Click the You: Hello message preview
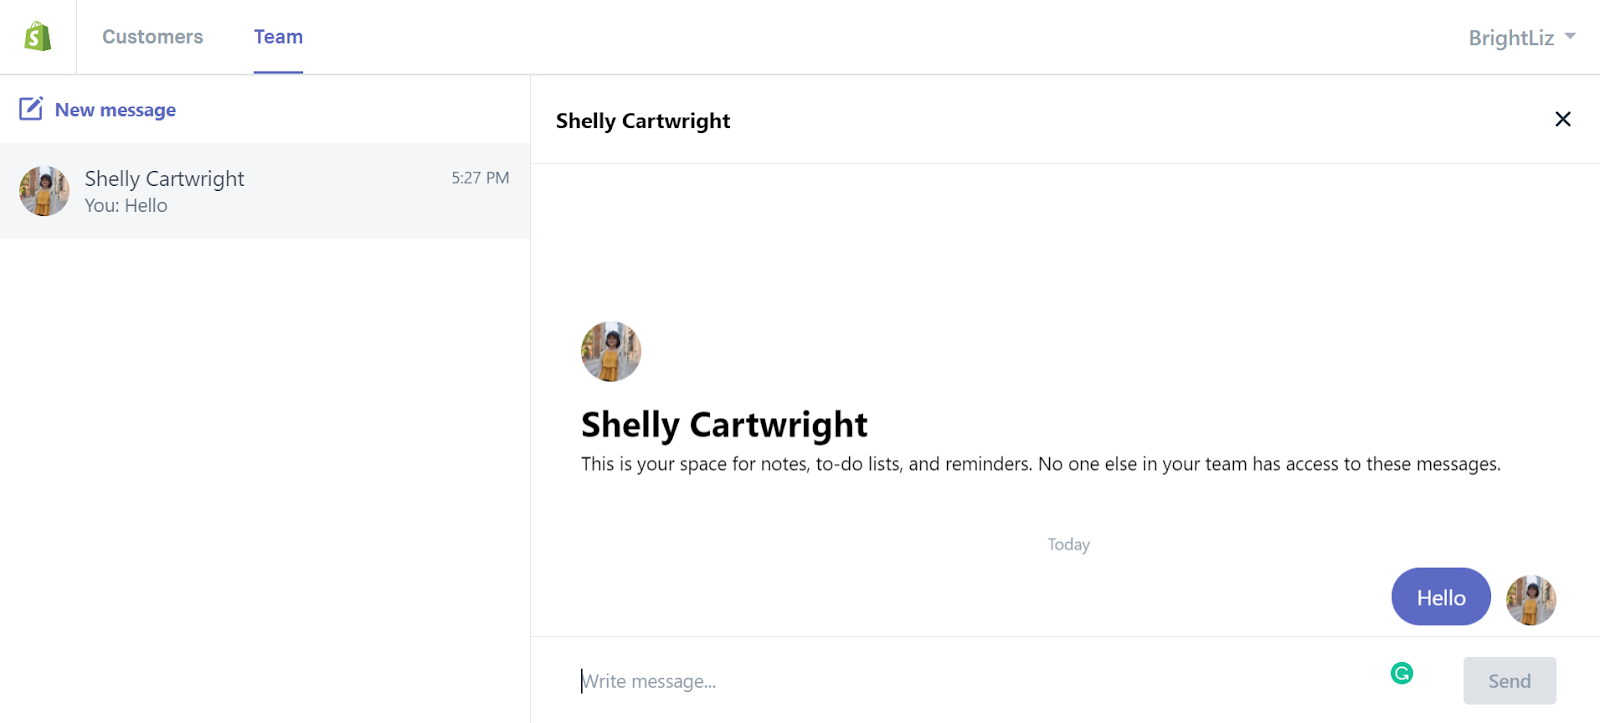 coord(126,206)
